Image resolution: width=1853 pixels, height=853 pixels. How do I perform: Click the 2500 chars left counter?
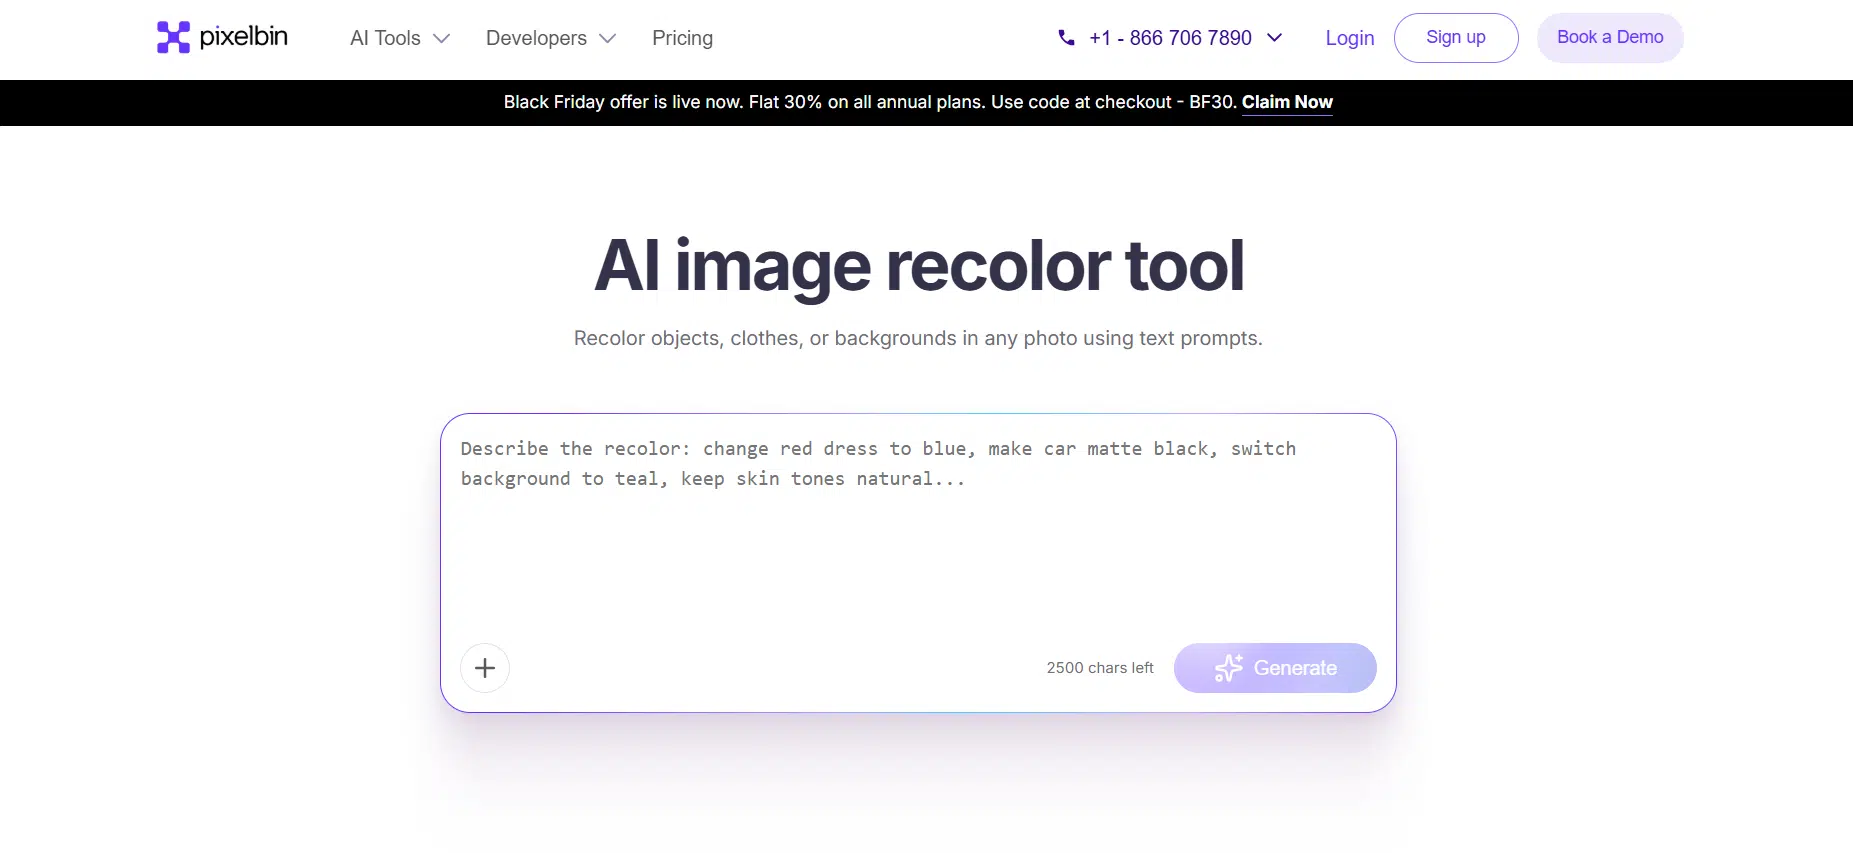click(x=1099, y=668)
